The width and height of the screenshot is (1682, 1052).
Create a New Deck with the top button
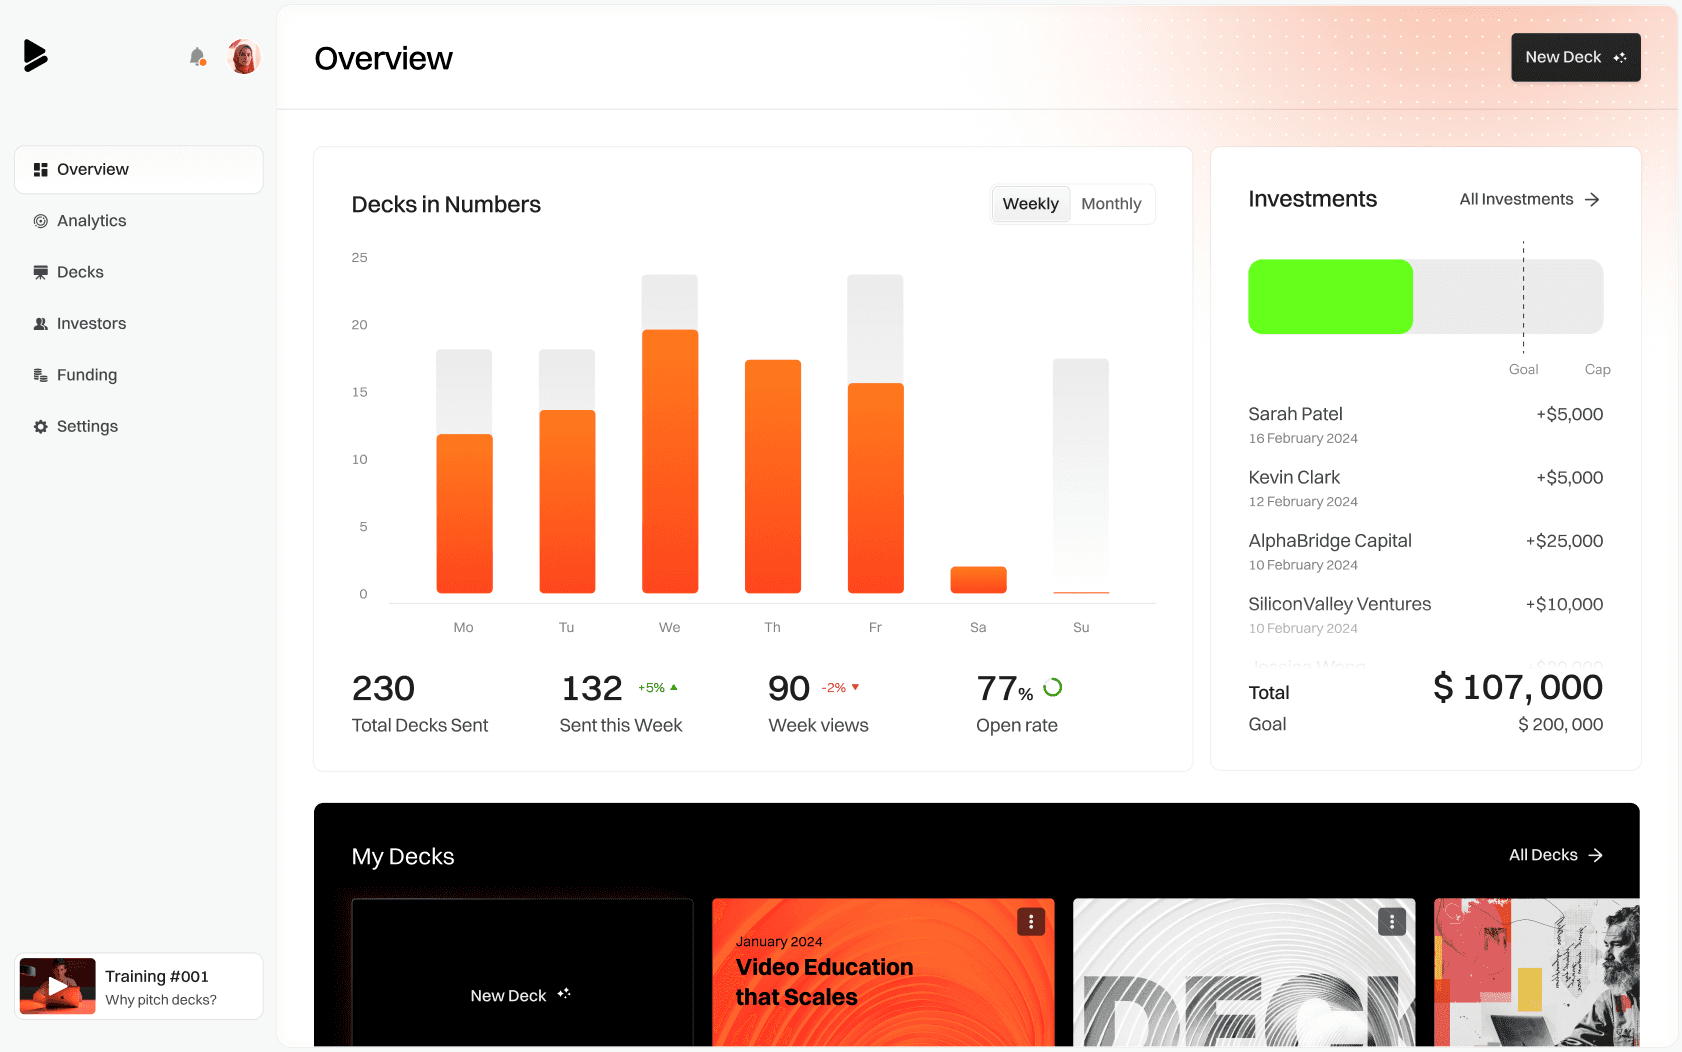tap(1575, 57)
